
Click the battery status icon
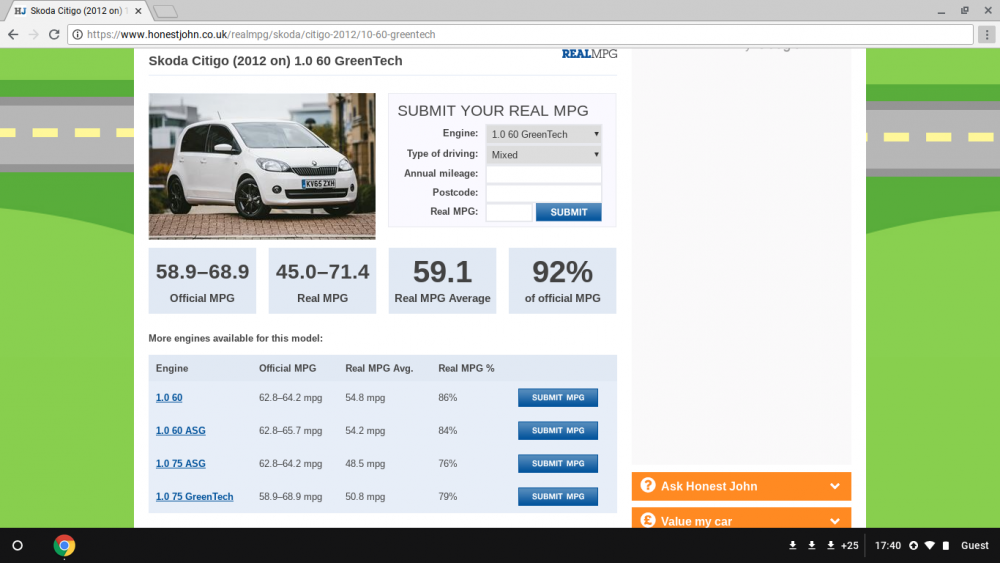[x=946, y=545]
